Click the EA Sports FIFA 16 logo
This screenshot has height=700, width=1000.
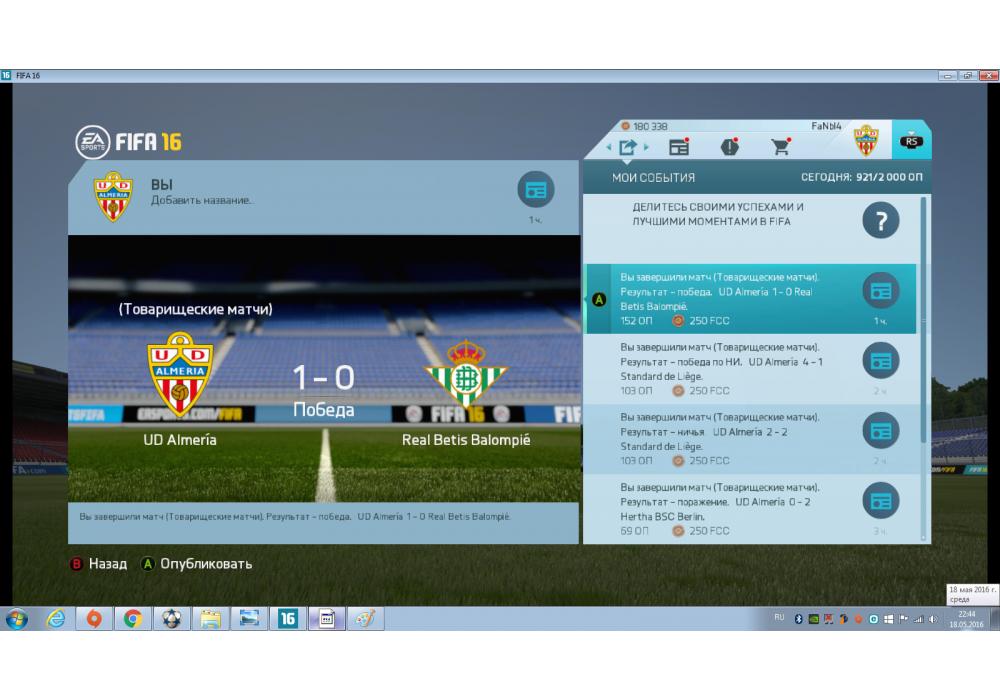click(128, 142)
